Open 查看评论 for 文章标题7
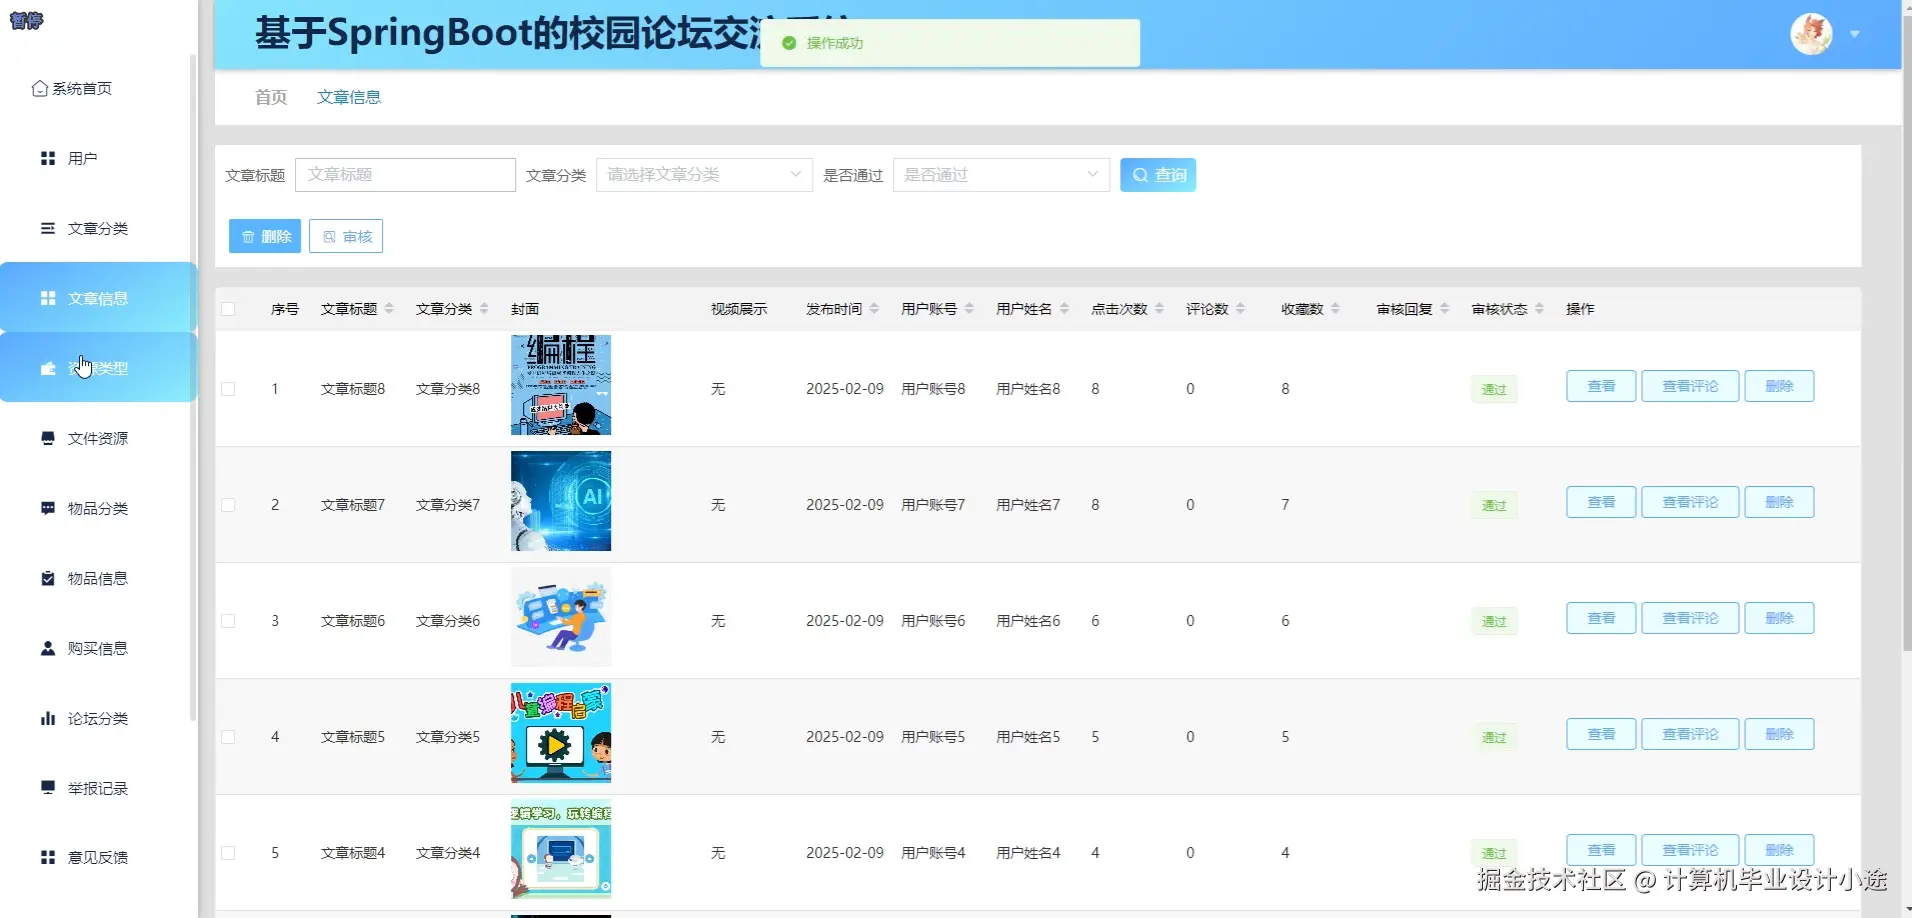Image resolution: width=1912 pixels, height=918 pixels. click(x=1689, y=501)
